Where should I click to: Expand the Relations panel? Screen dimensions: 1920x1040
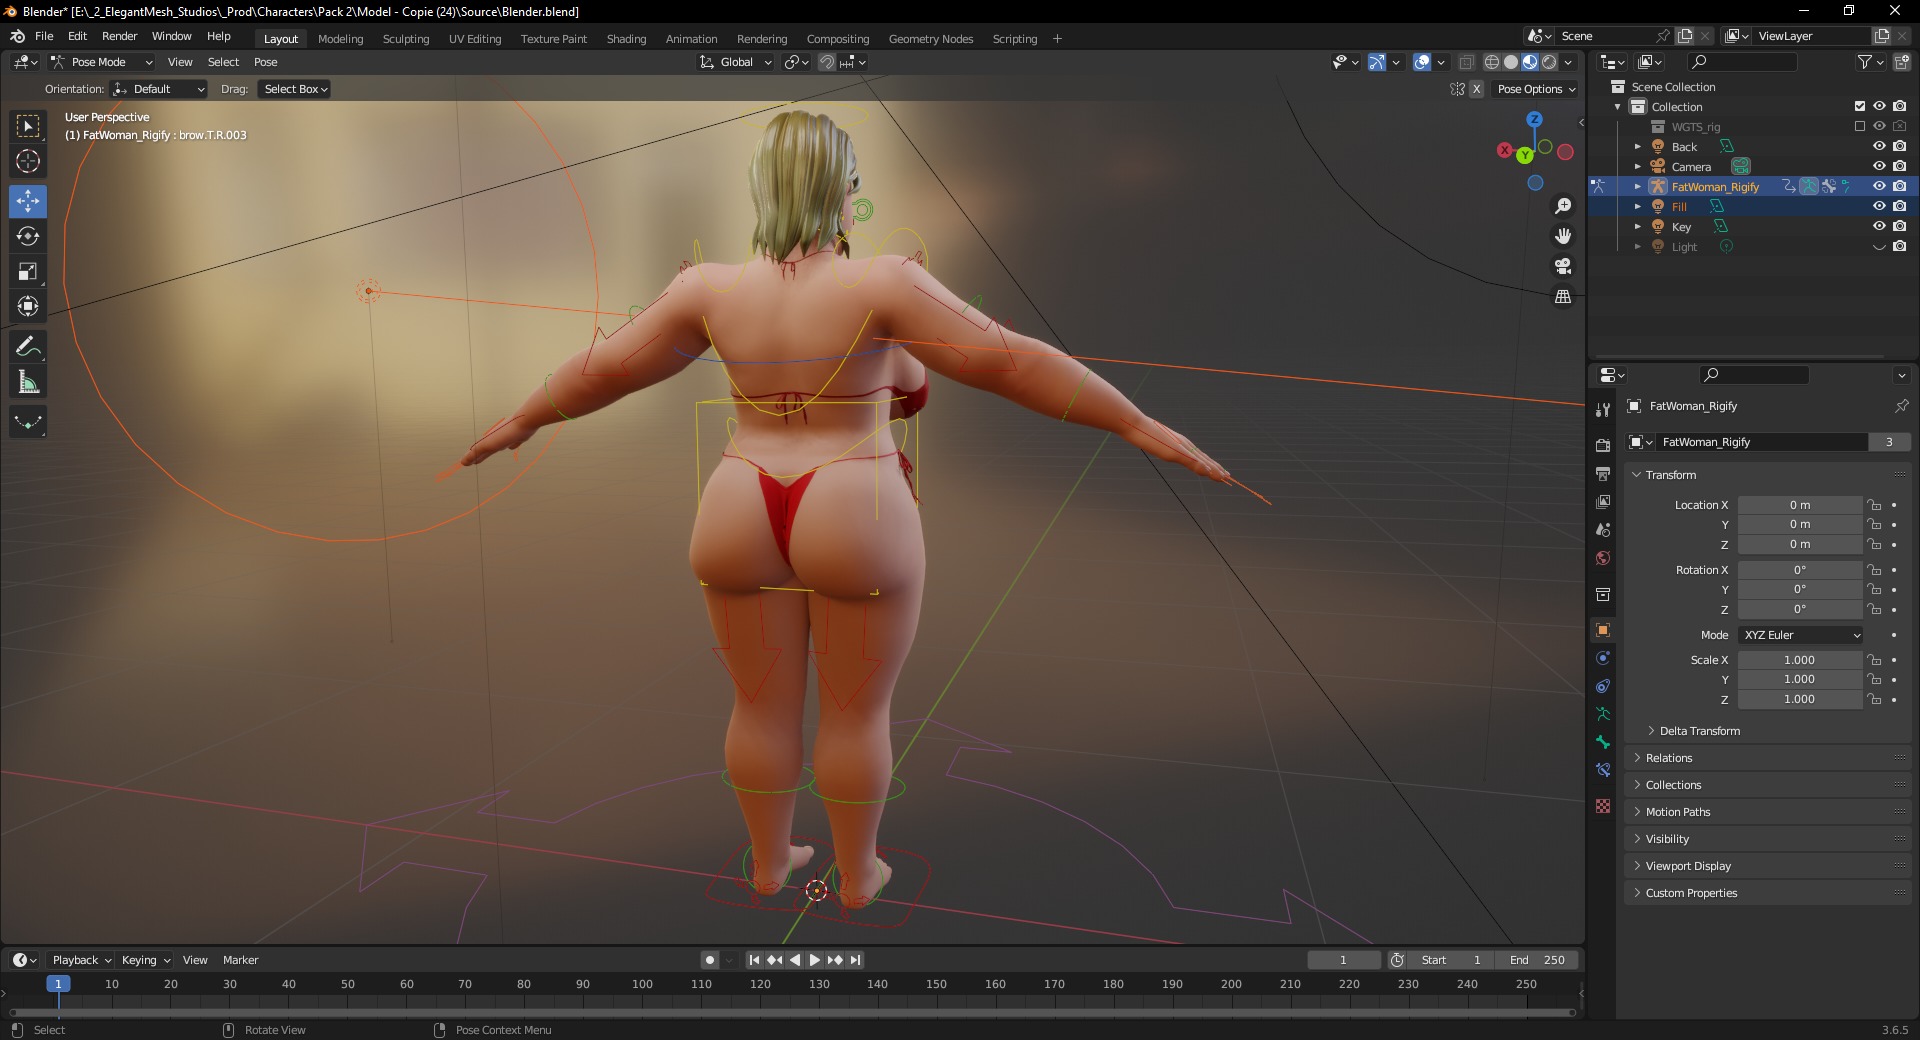click(x=1668, y=758)
